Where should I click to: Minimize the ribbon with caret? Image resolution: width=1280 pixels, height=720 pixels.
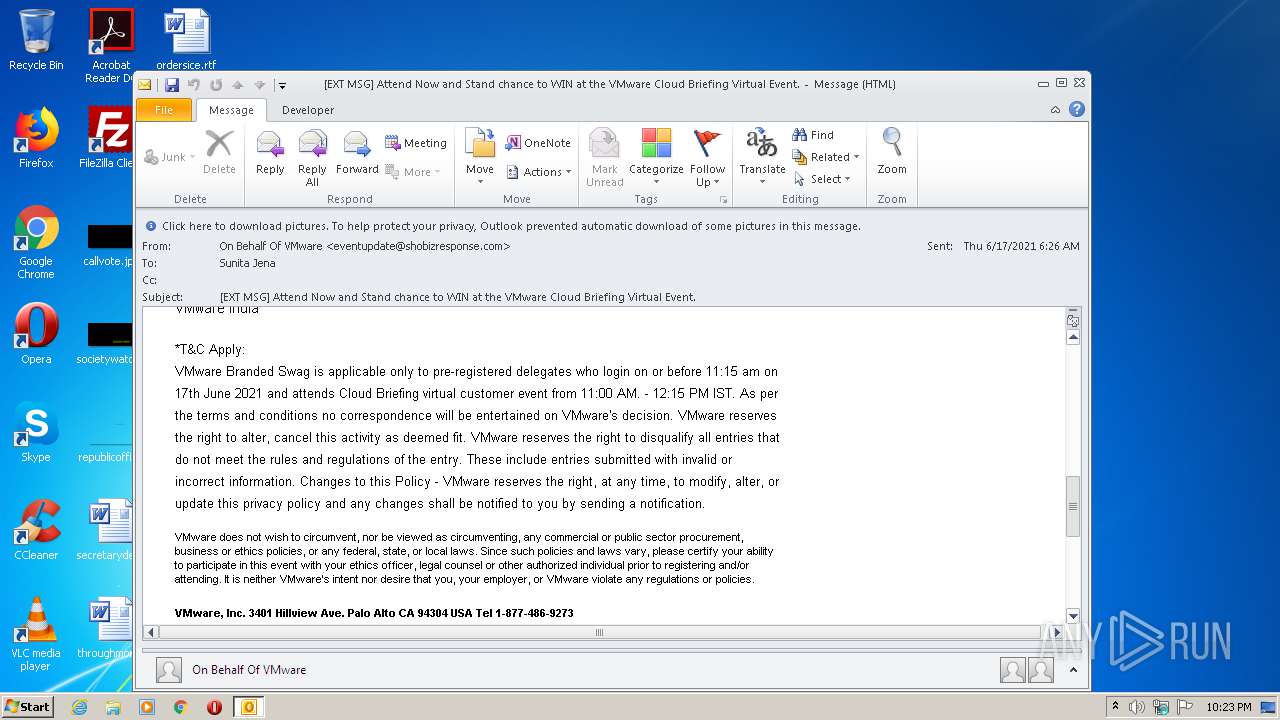[x=1056, y=109]
